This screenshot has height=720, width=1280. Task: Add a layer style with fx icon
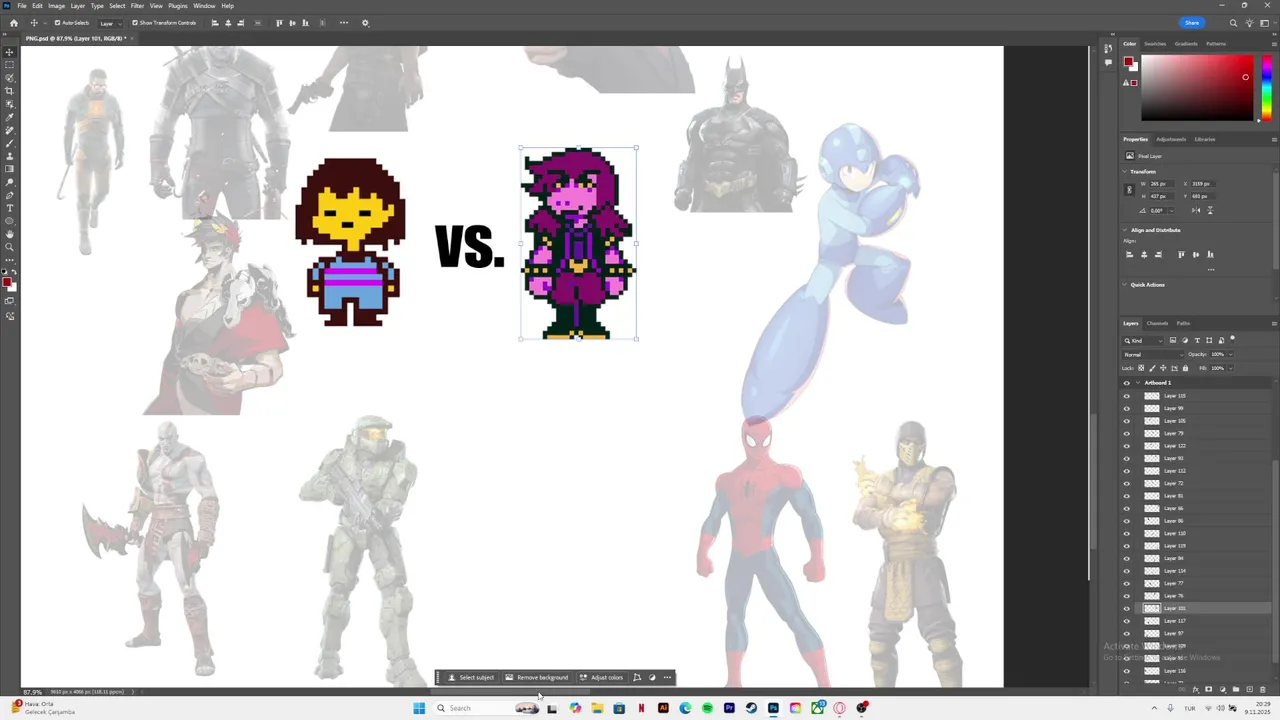point(1196,690)
